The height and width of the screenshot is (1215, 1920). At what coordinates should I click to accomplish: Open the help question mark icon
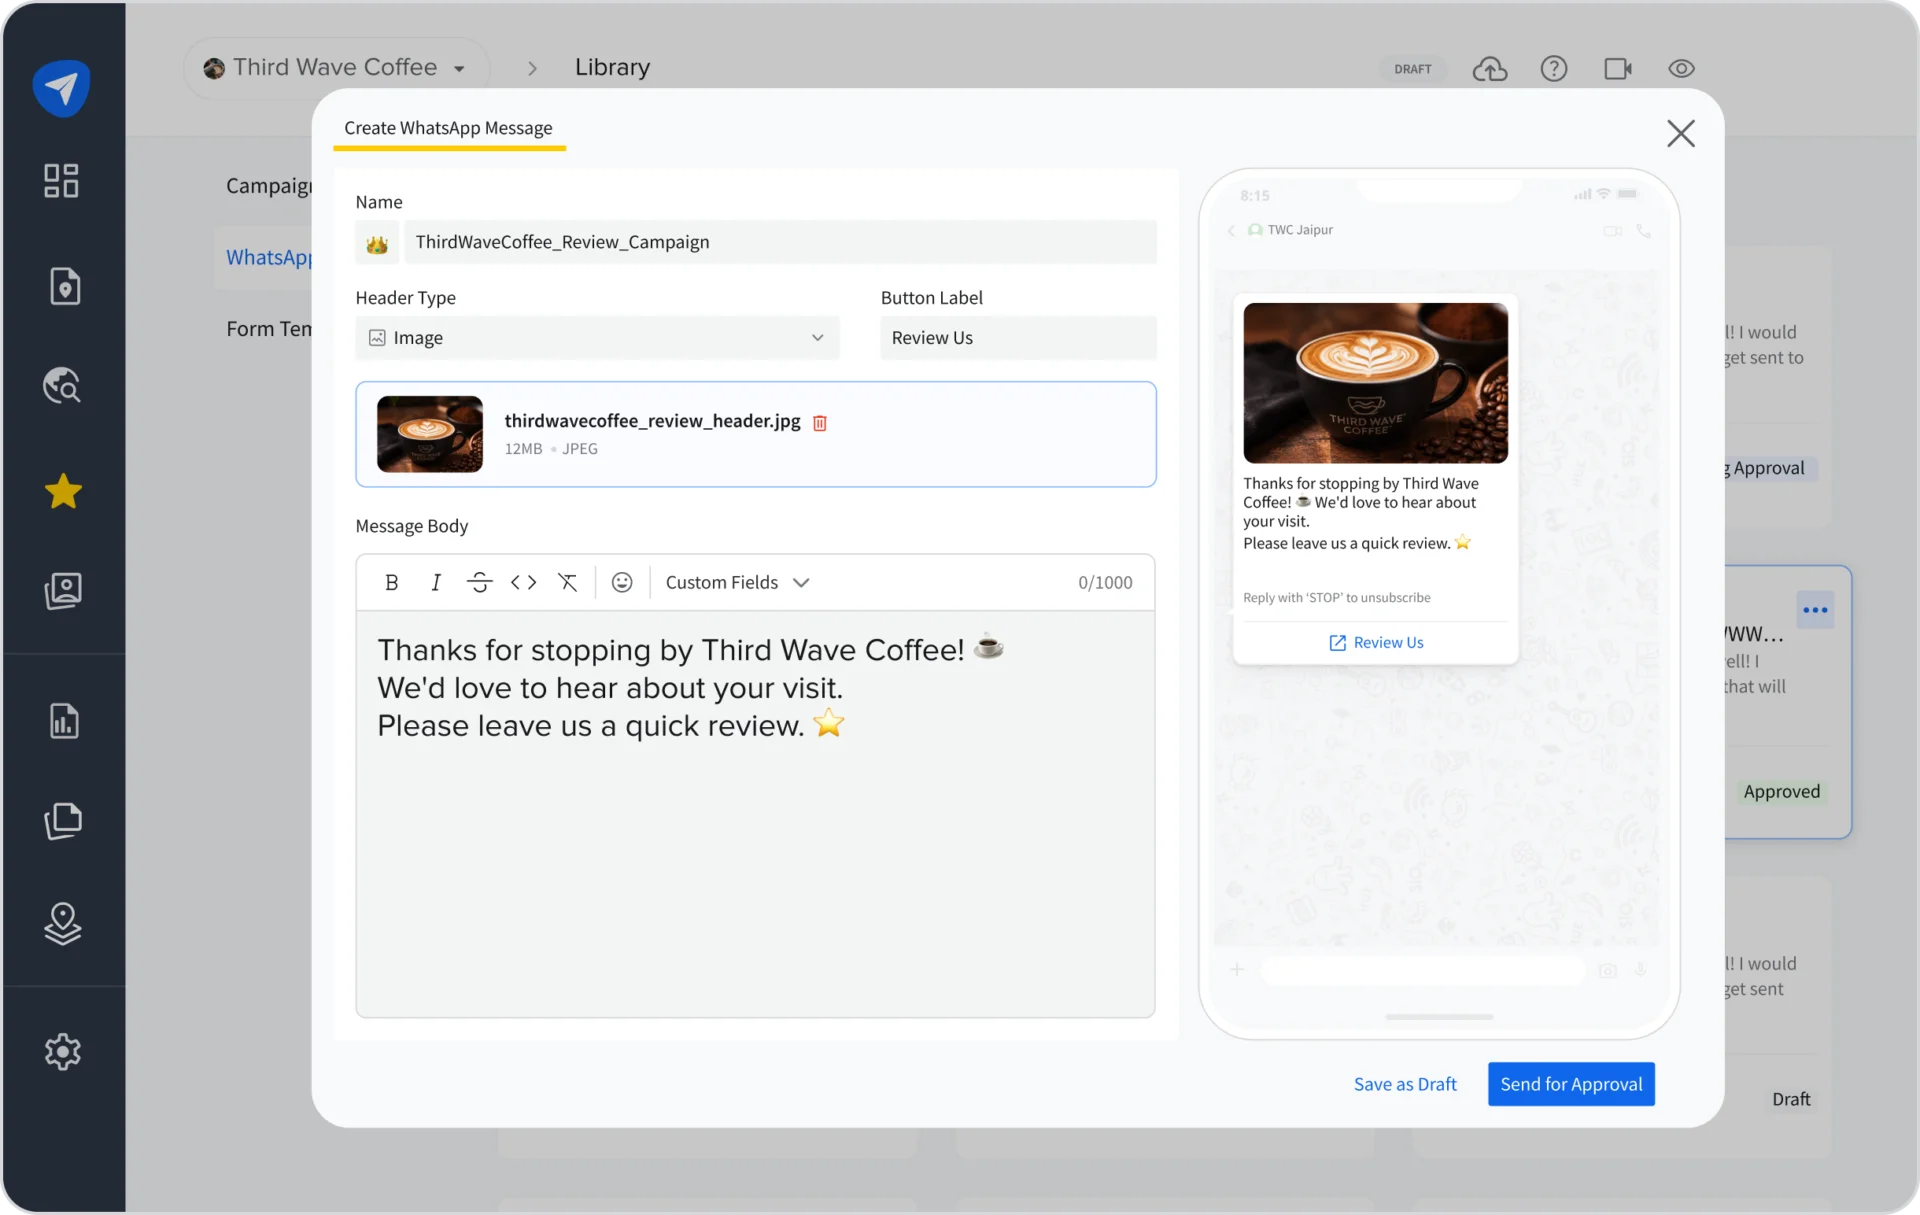pyautogui.click(x=1554, y=69)
